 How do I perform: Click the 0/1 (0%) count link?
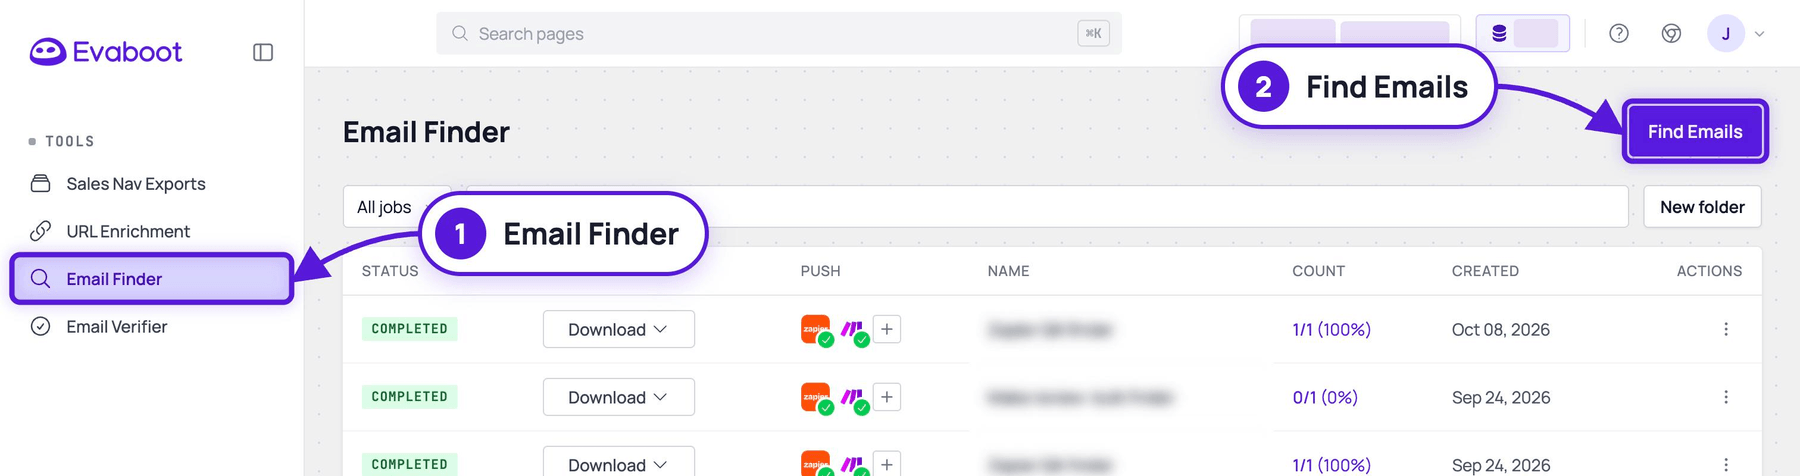pos(1325,397)
